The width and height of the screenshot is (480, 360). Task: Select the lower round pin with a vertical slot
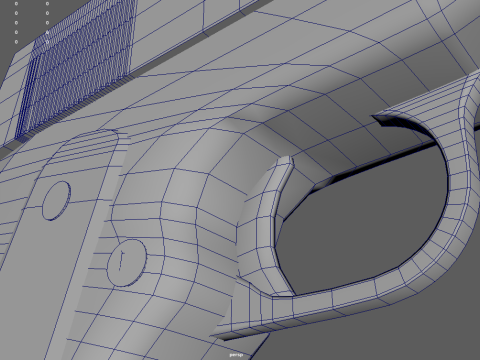click(x=127, y=263)
